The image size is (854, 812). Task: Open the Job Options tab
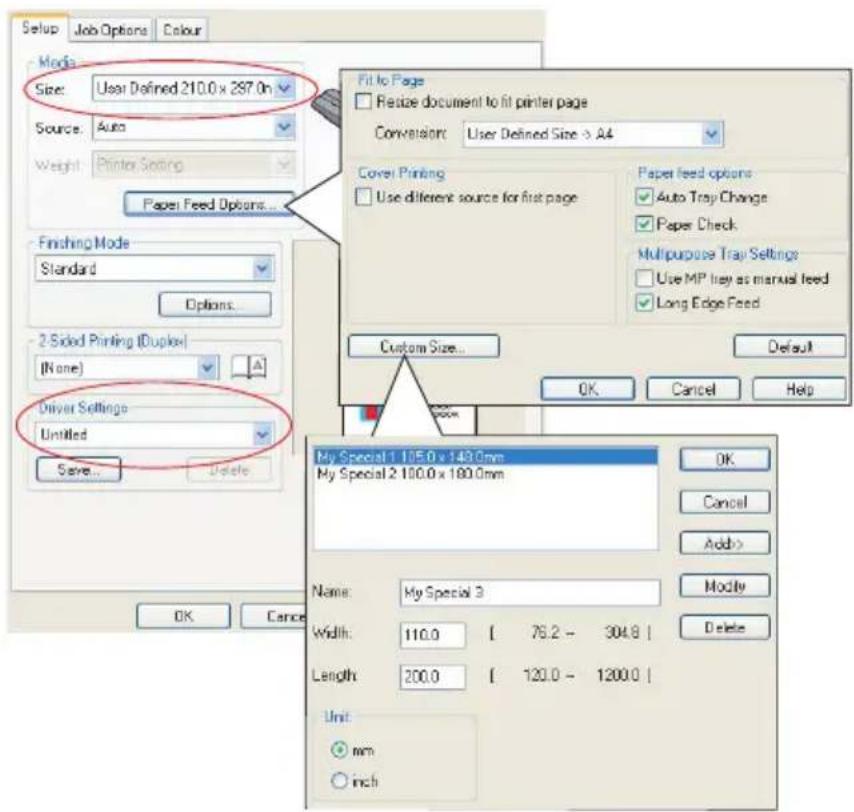click(111, 30)
